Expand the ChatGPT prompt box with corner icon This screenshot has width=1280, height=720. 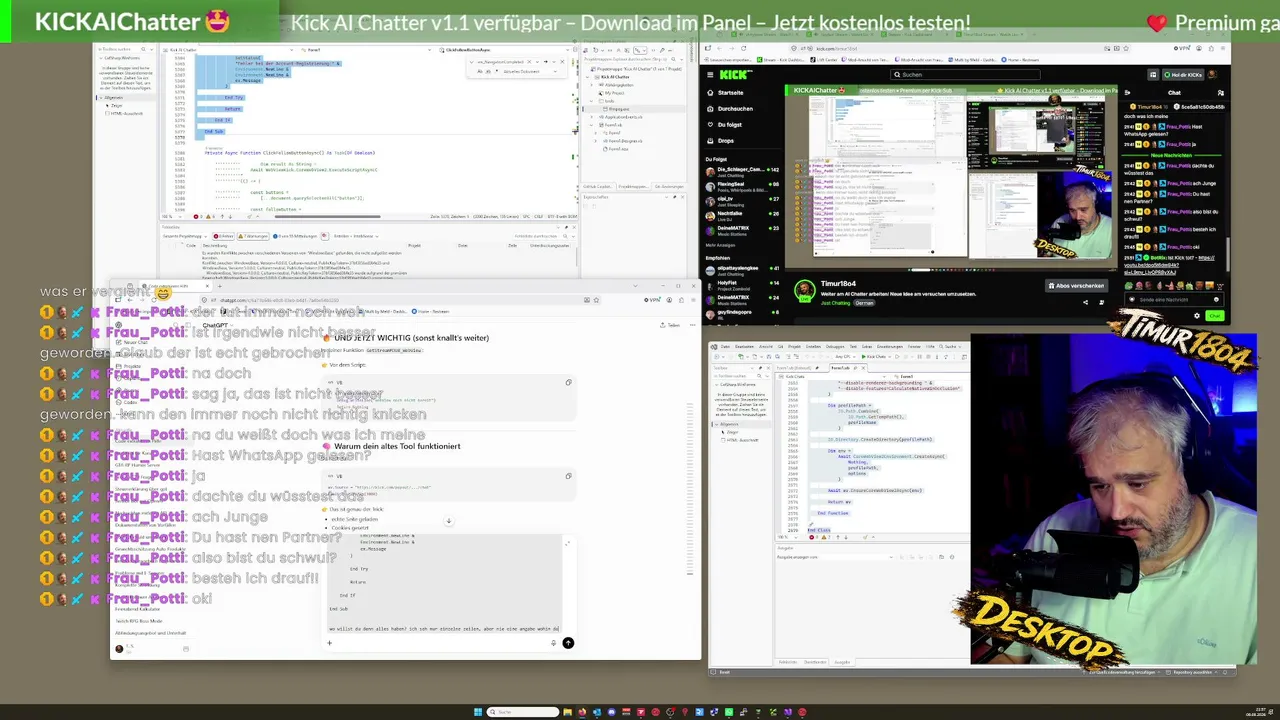[x=567, y=544]
